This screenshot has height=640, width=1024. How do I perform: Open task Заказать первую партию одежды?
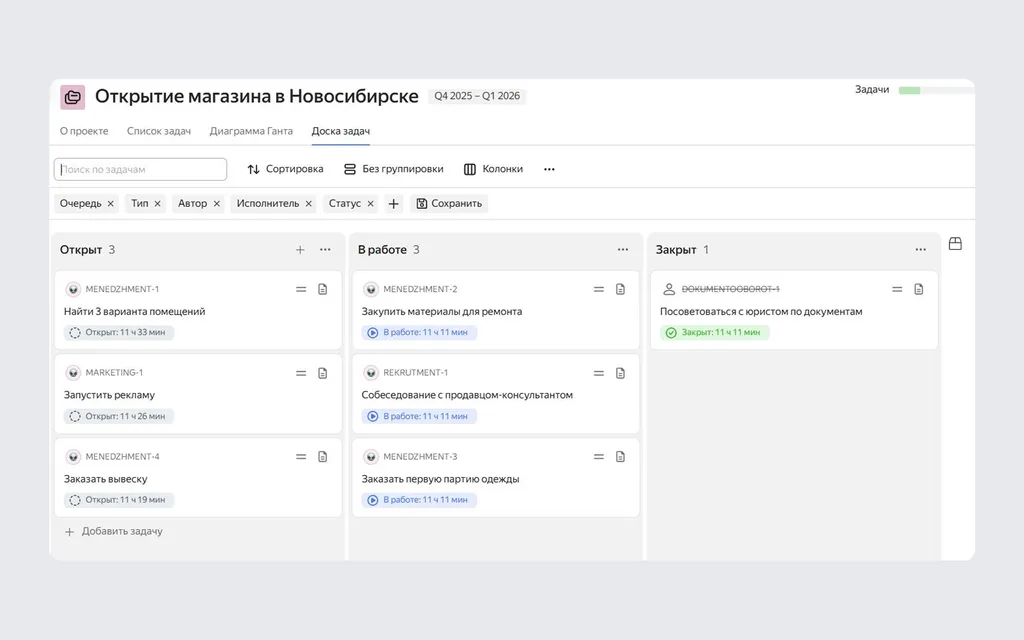pos(440,479)
